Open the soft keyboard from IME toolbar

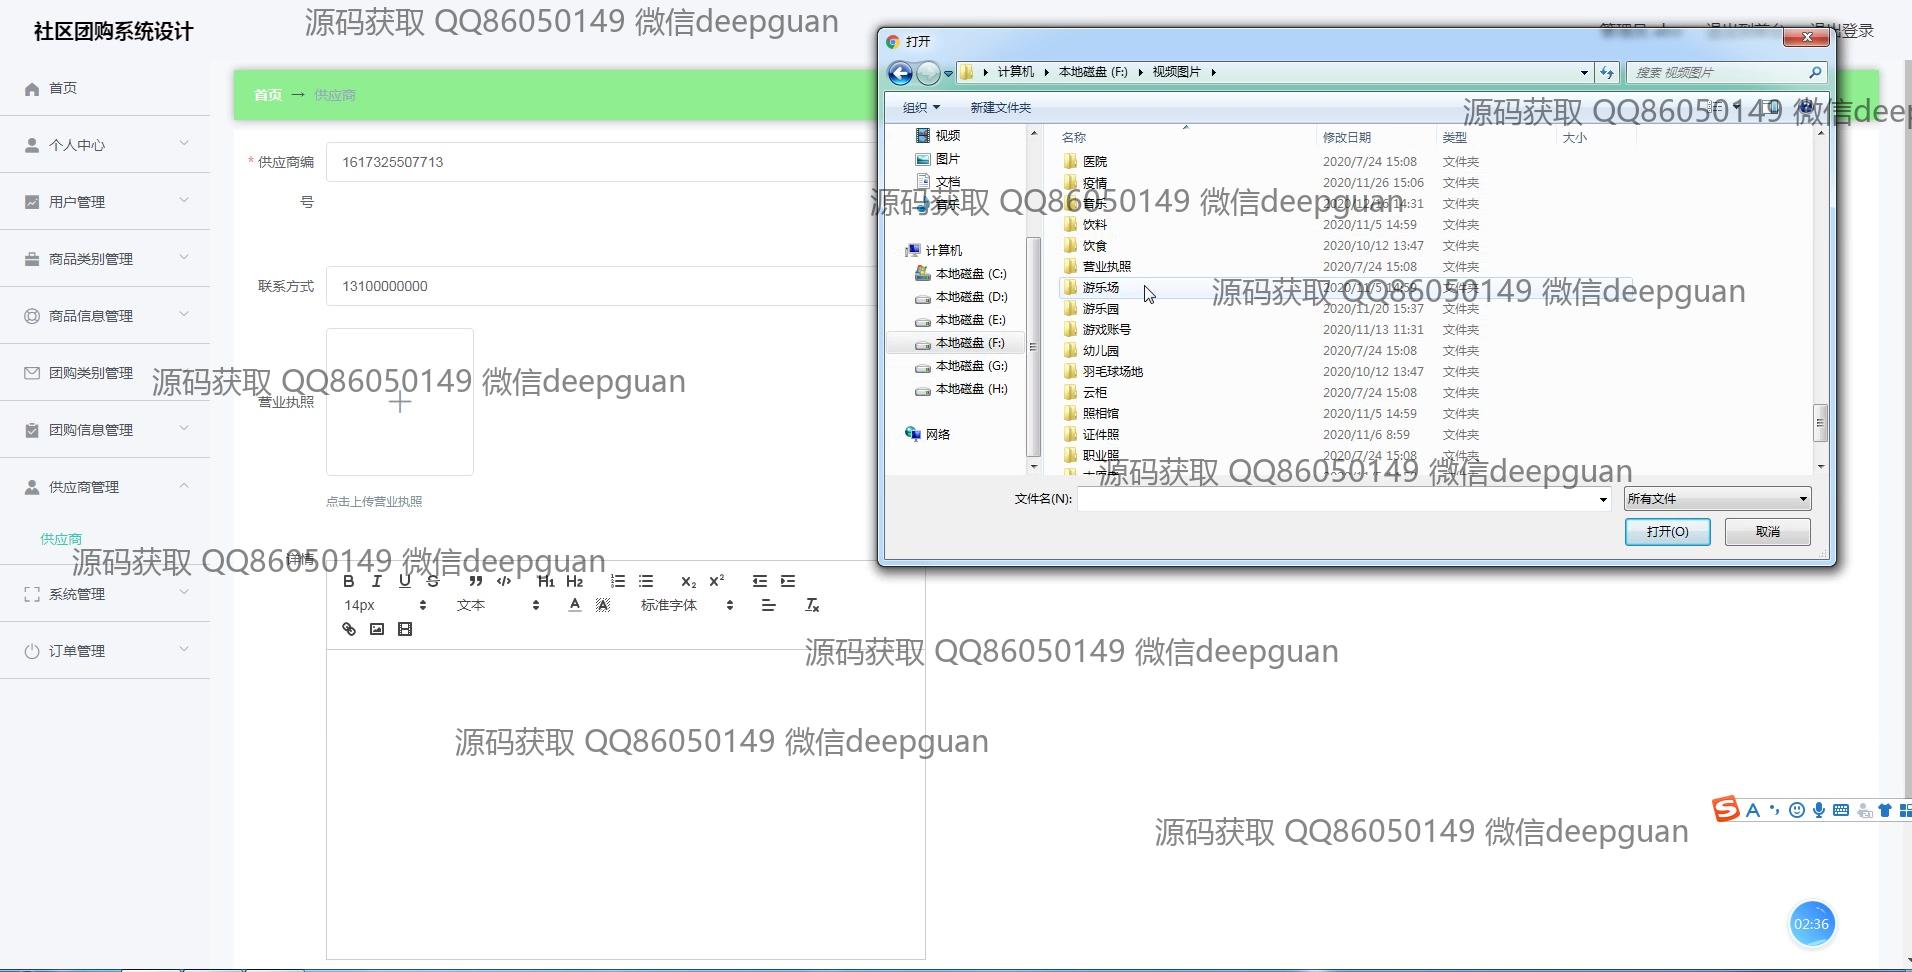tap(1841, 810)
